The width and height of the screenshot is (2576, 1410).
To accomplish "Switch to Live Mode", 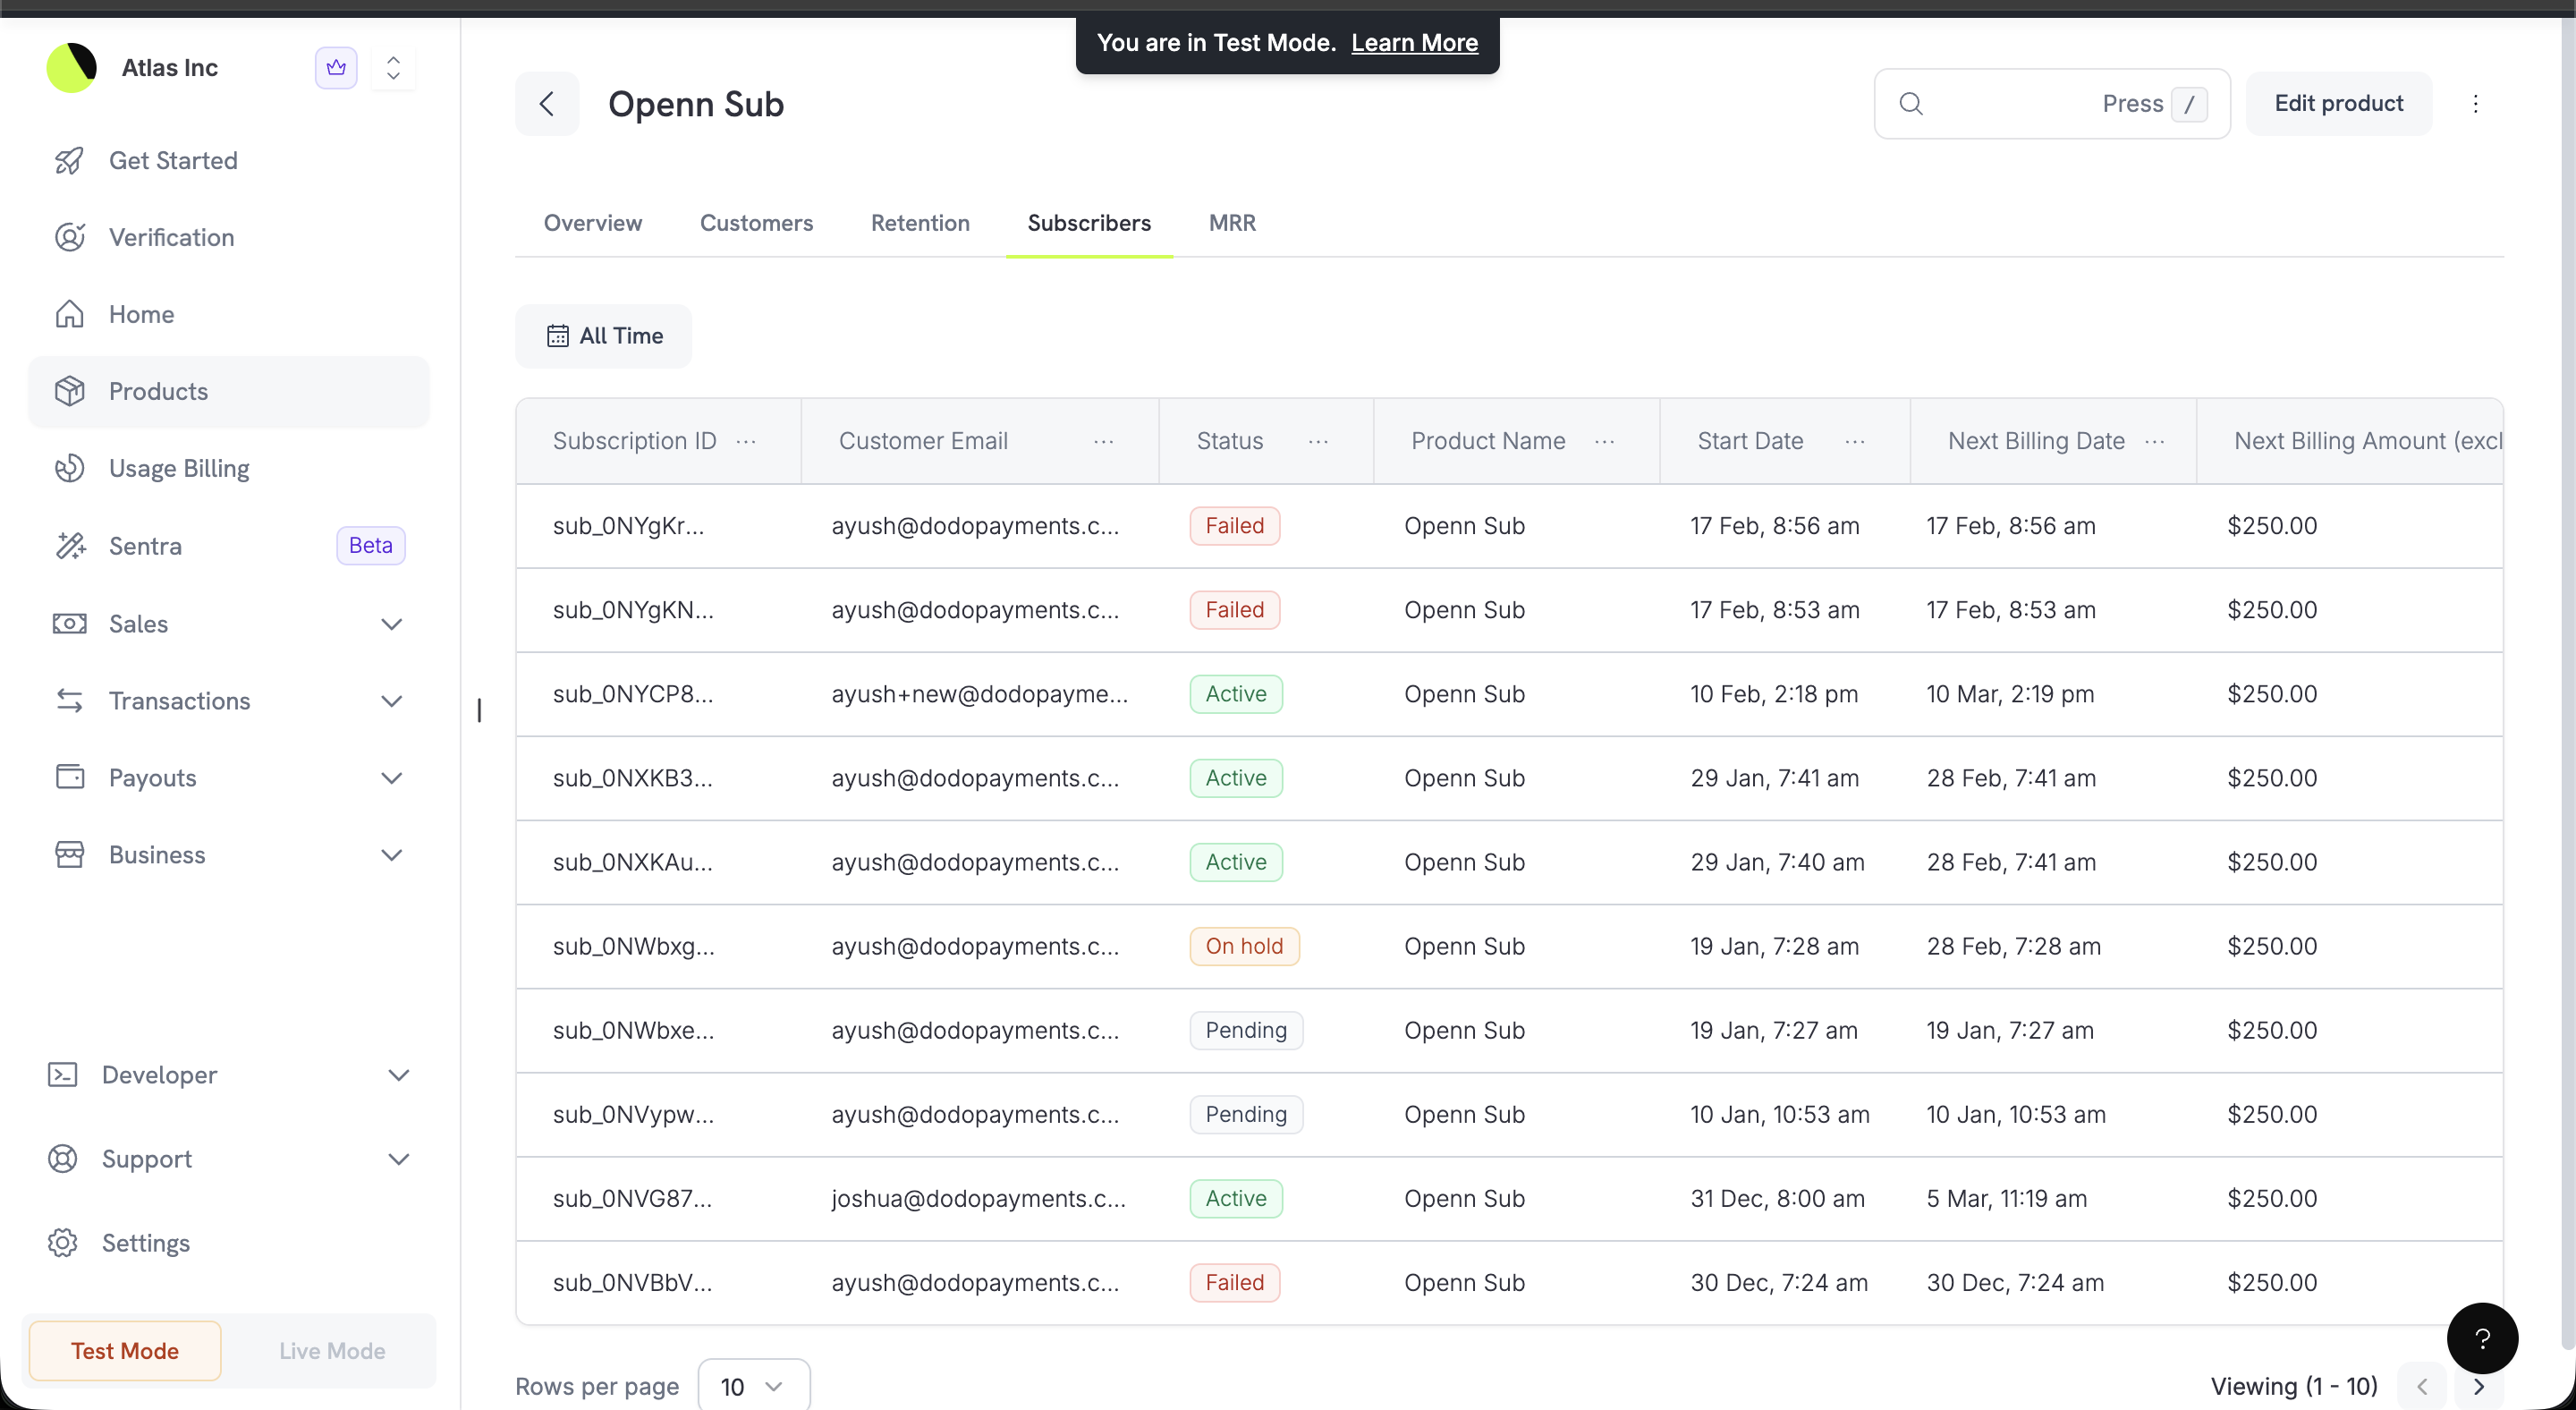I will pyautogui.click(x=330, y=1351).
